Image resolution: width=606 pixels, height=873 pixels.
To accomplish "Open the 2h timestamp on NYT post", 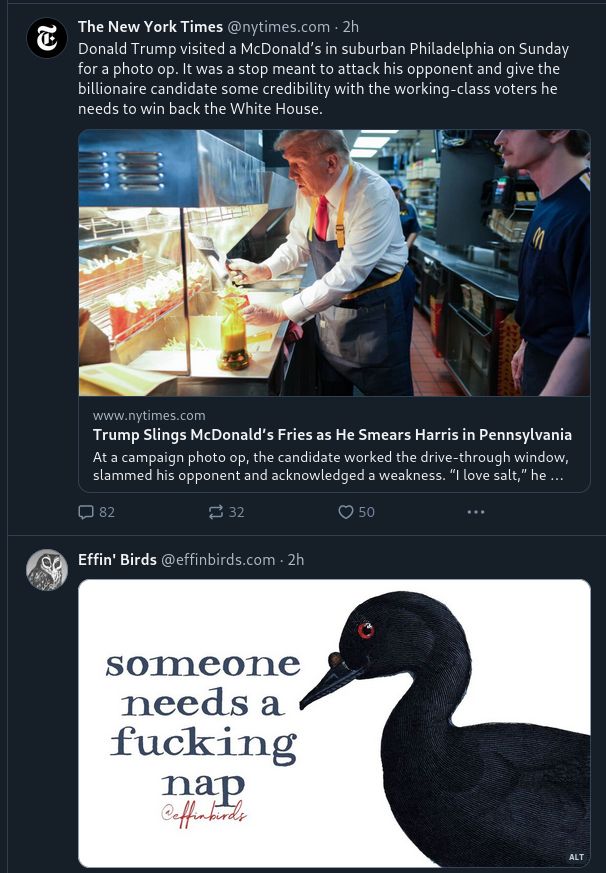I will (x=351, y=27).
